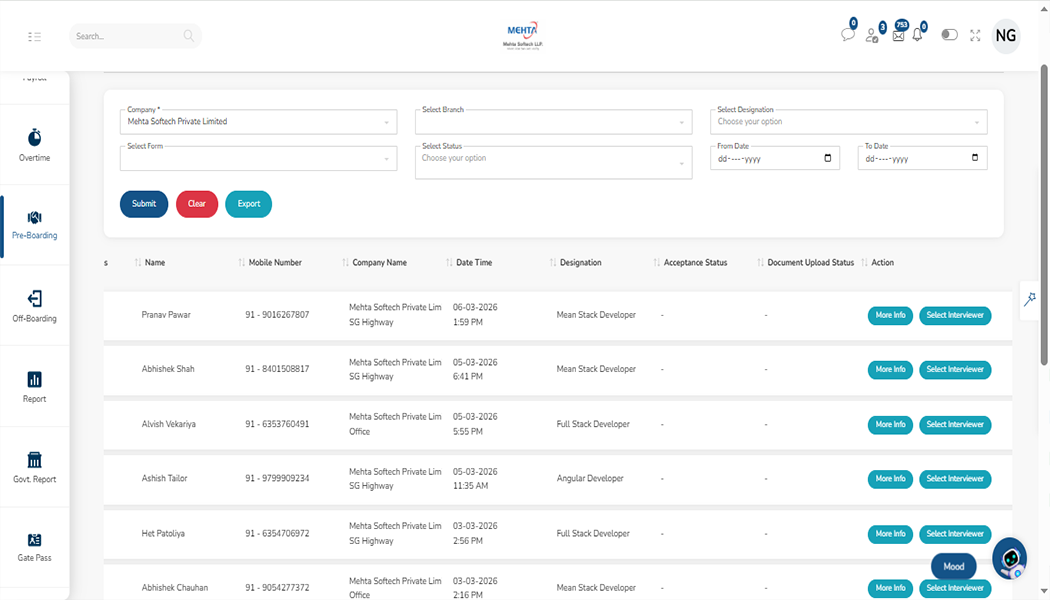The height and width of the screenshot is (600, 1050).
Task: Open the Select Status dropdown
Action: pyautogui.click(x=553, y=162)
